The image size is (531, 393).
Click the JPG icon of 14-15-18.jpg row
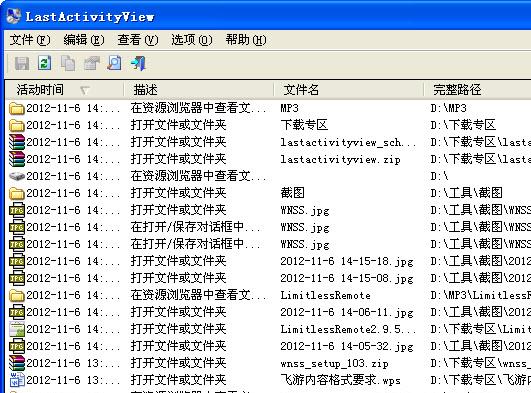click(17, 261)
